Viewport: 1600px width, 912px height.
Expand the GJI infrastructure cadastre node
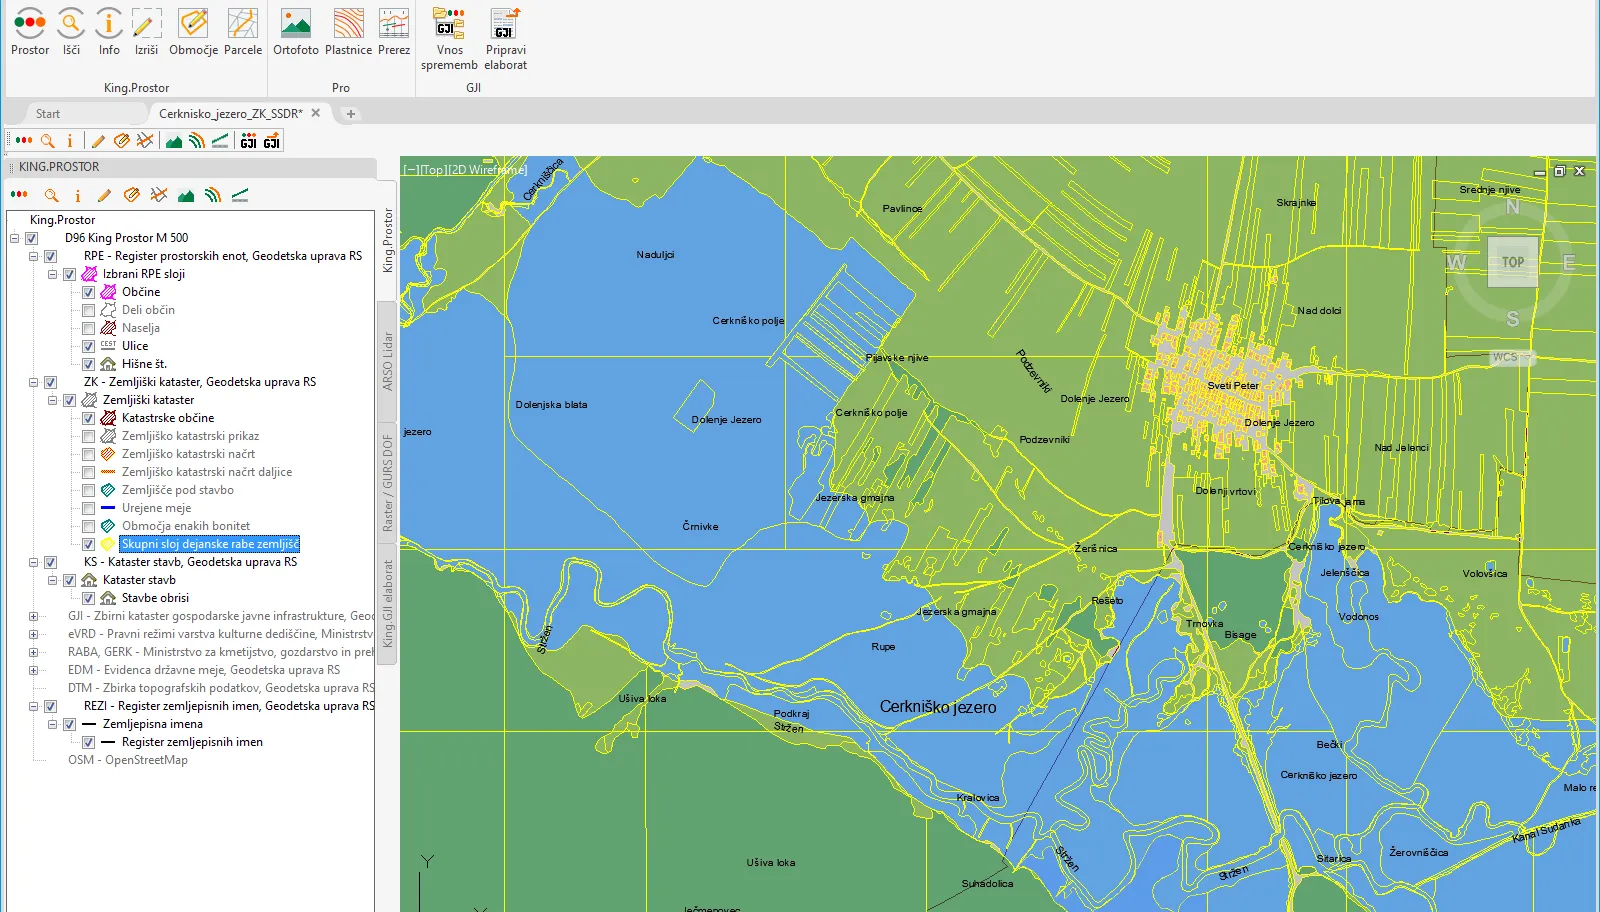coord(34,616)
